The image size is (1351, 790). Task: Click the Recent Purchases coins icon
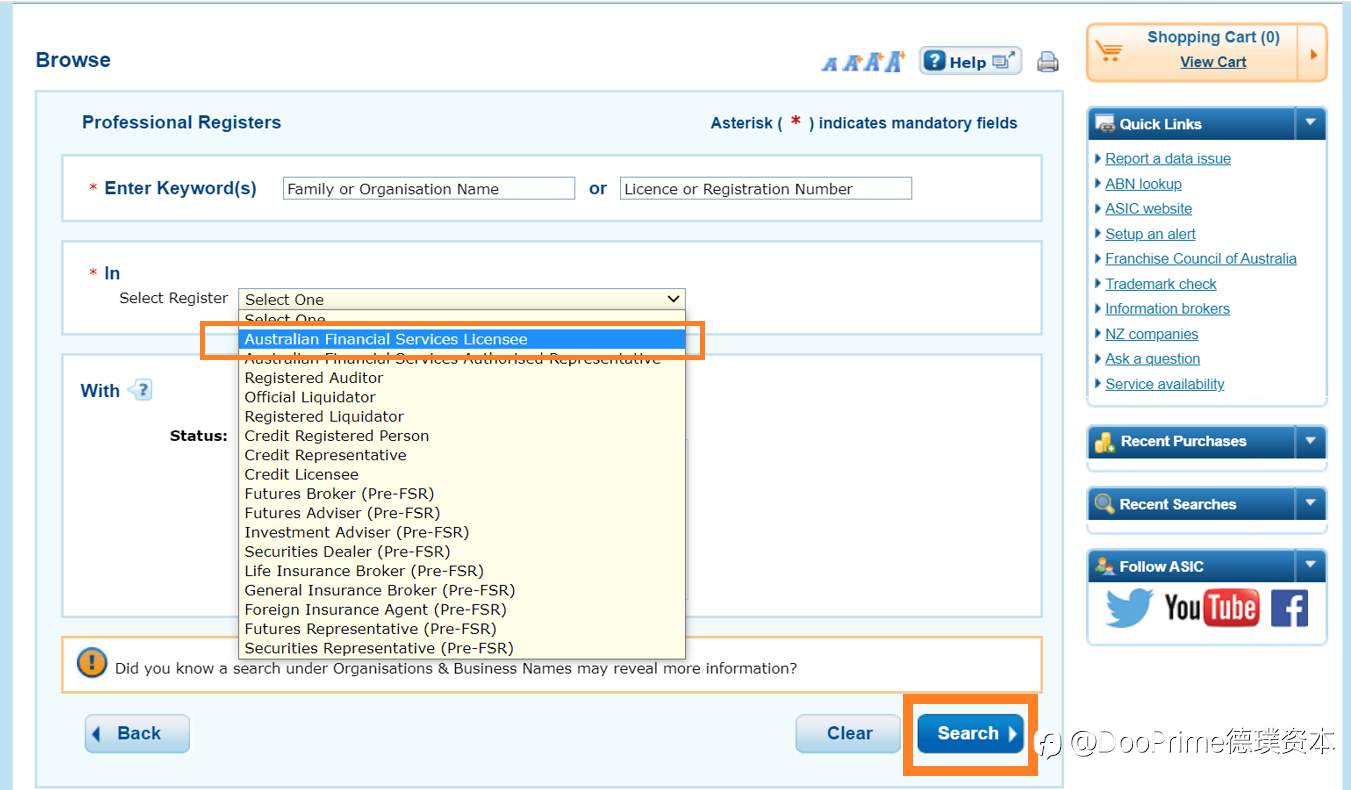[1105, 441]
